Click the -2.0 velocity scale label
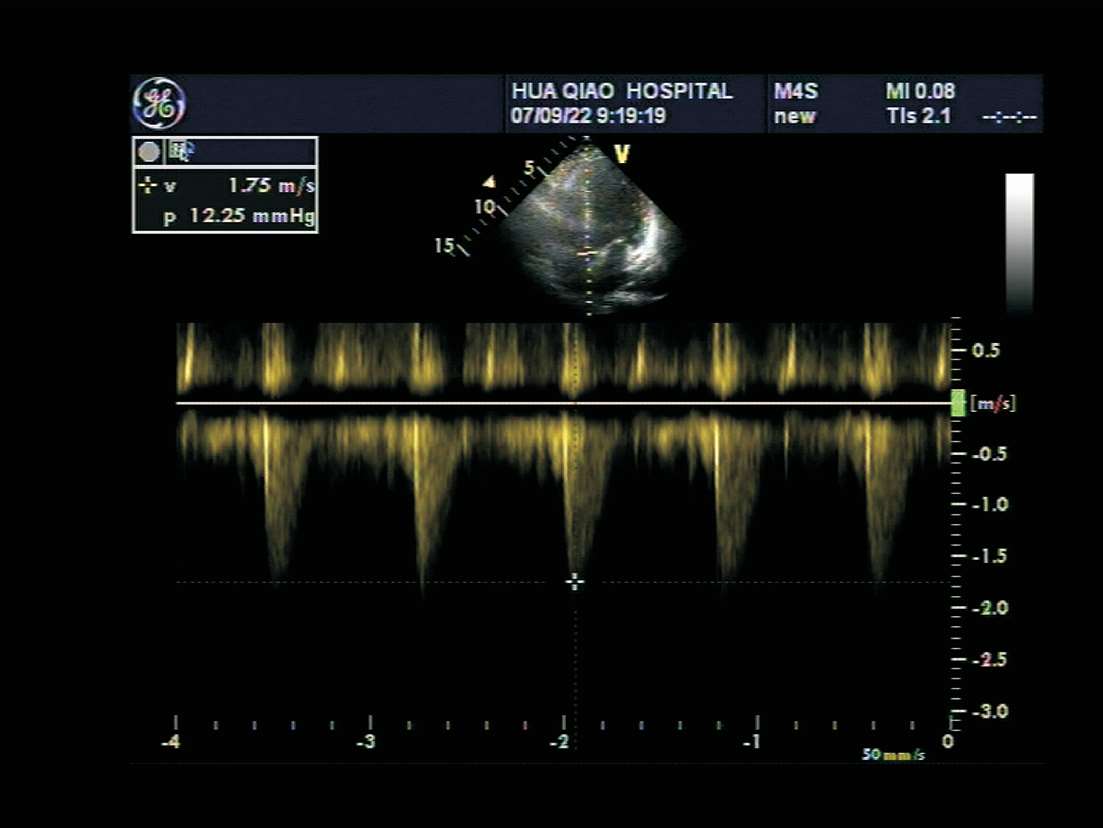 [990, 608]
